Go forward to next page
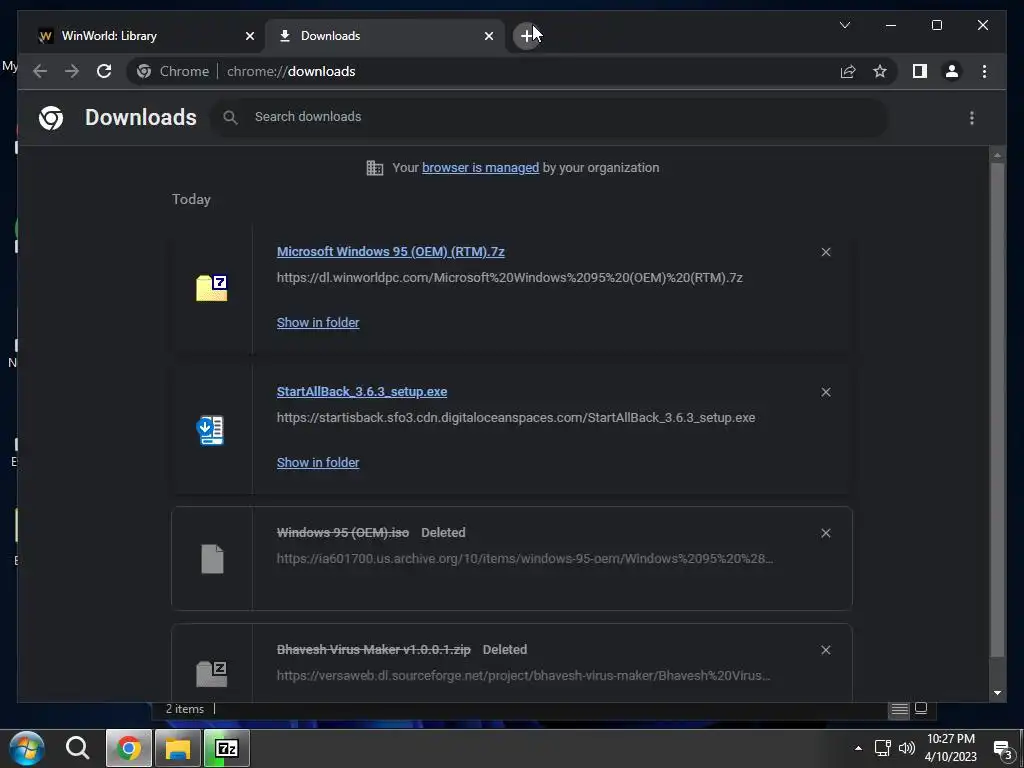Viewport: 1024px width, 768px height. point(72,71)
